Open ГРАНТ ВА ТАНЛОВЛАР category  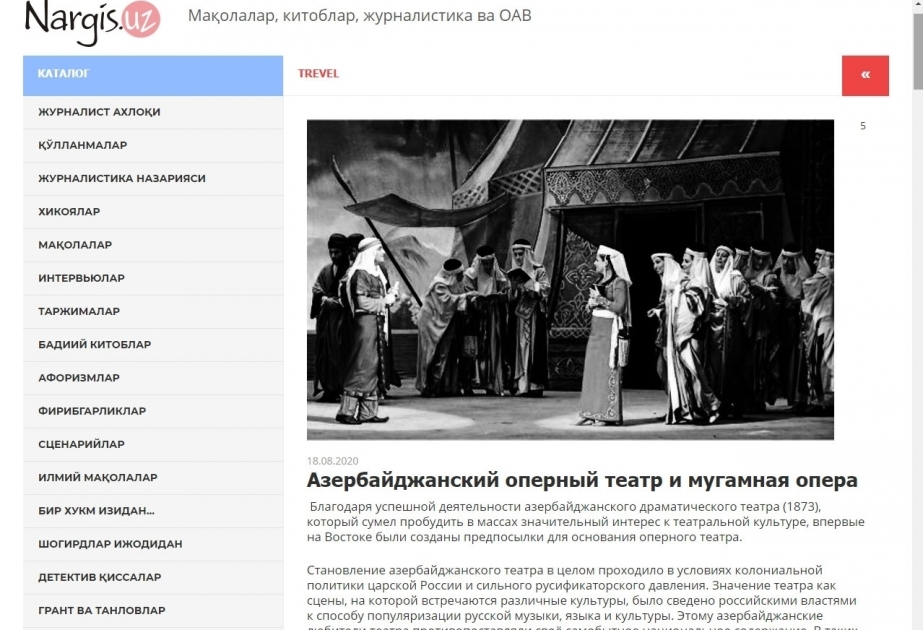(x=153, y=611)
